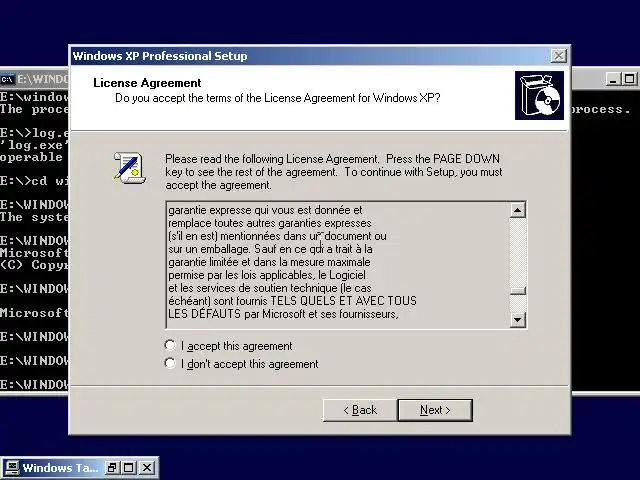Viewport: 640px width, 480px height.
Task: Click the scrollbar track above the thumb
Action: point(518,252)
